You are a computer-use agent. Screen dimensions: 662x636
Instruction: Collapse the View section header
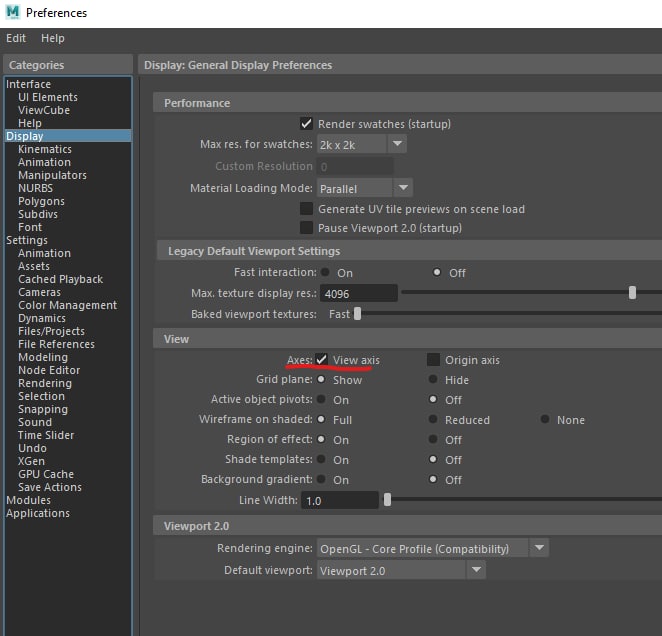tap(407, 339)
